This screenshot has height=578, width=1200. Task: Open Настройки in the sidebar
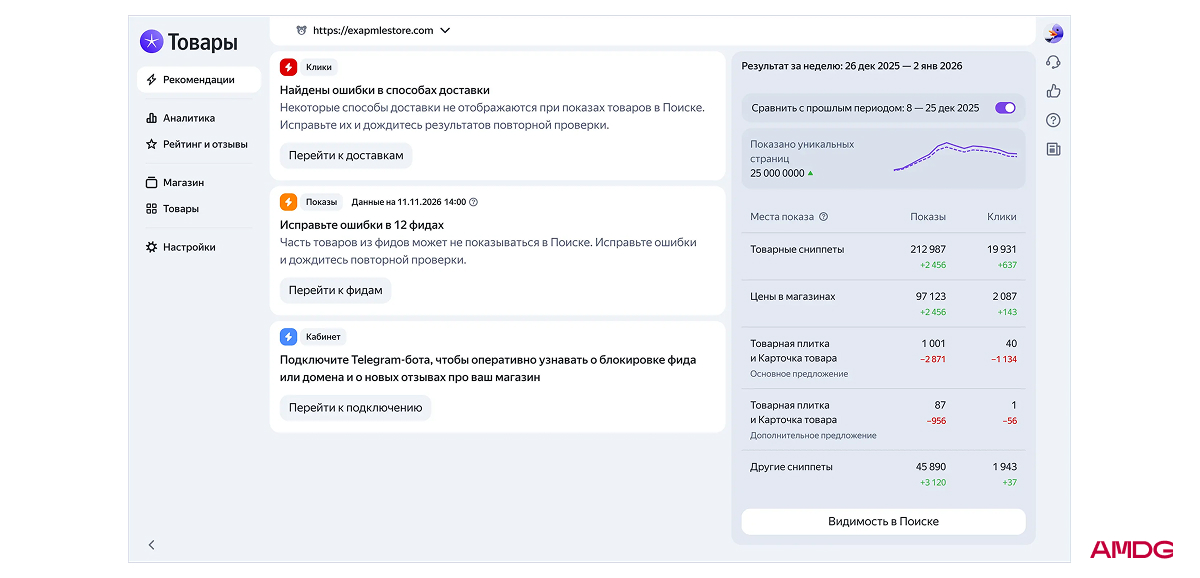coord(188,247)
